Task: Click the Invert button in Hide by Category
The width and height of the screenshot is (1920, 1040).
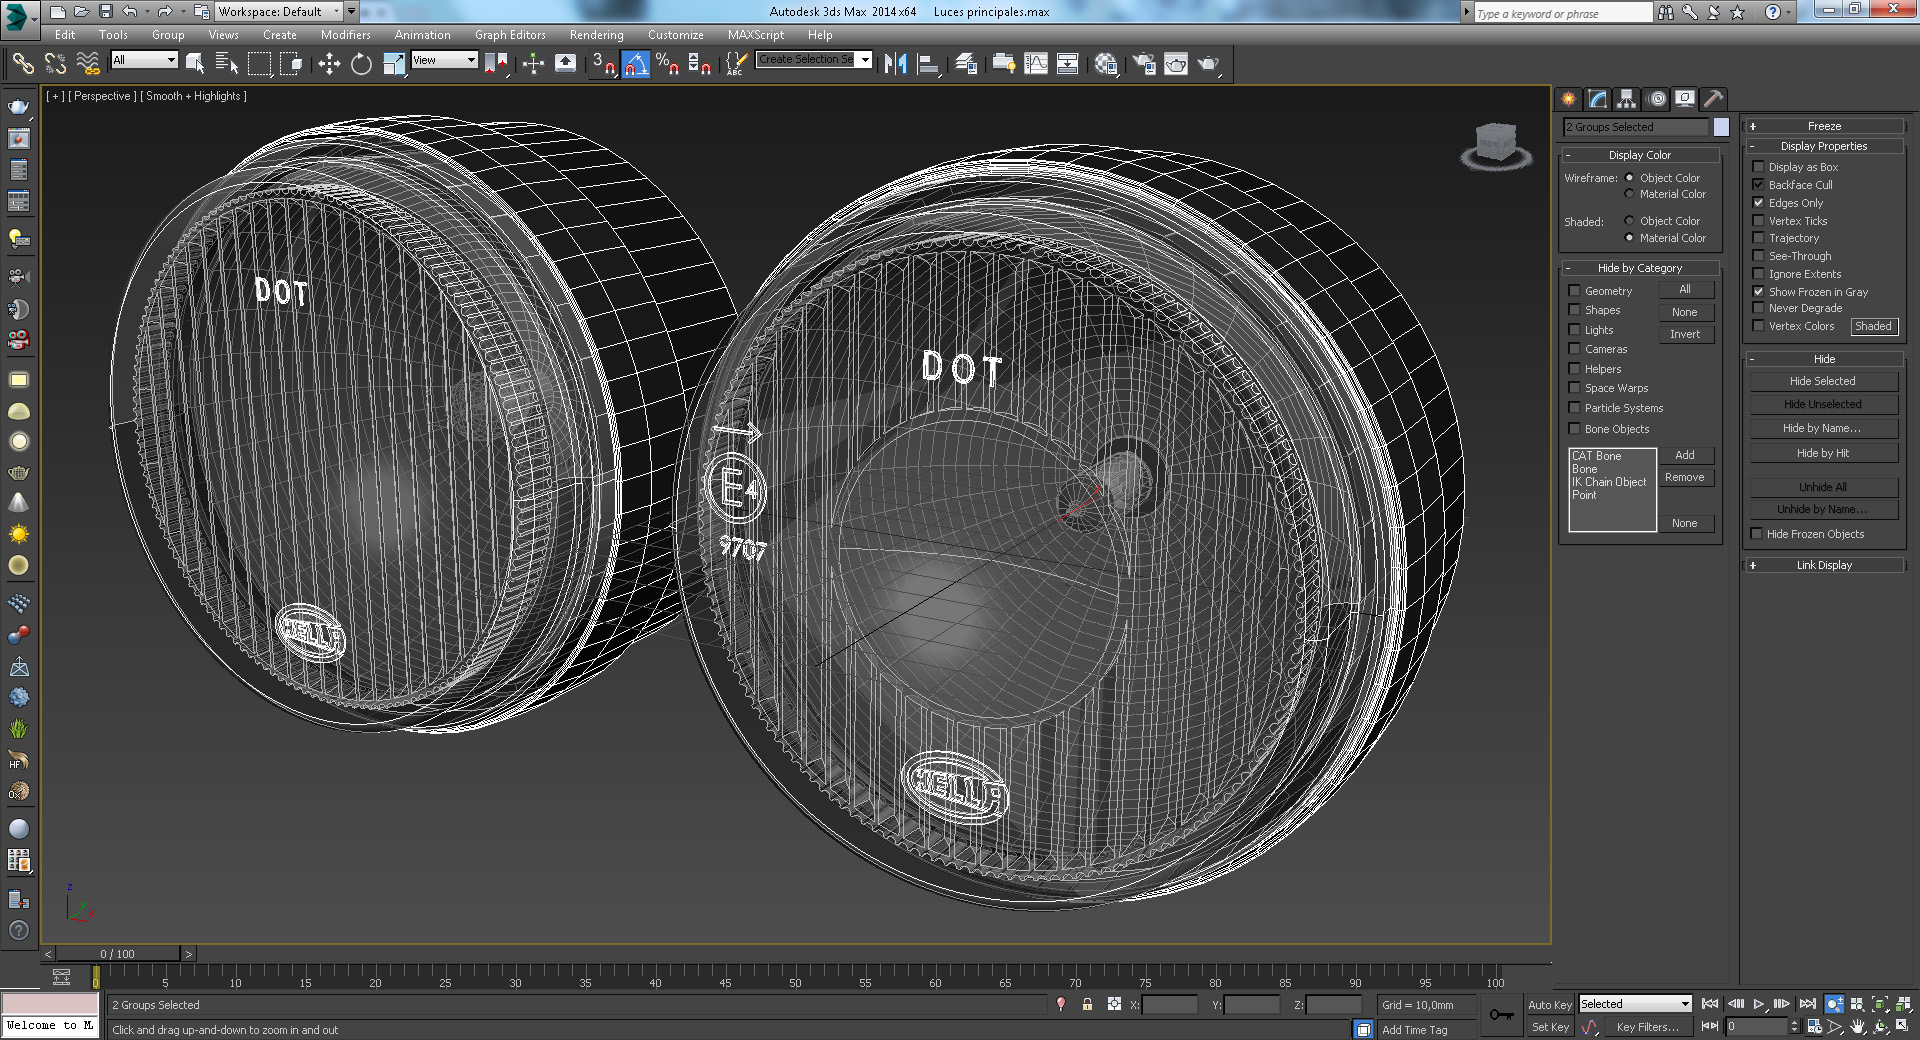Action: [1685, 334]
